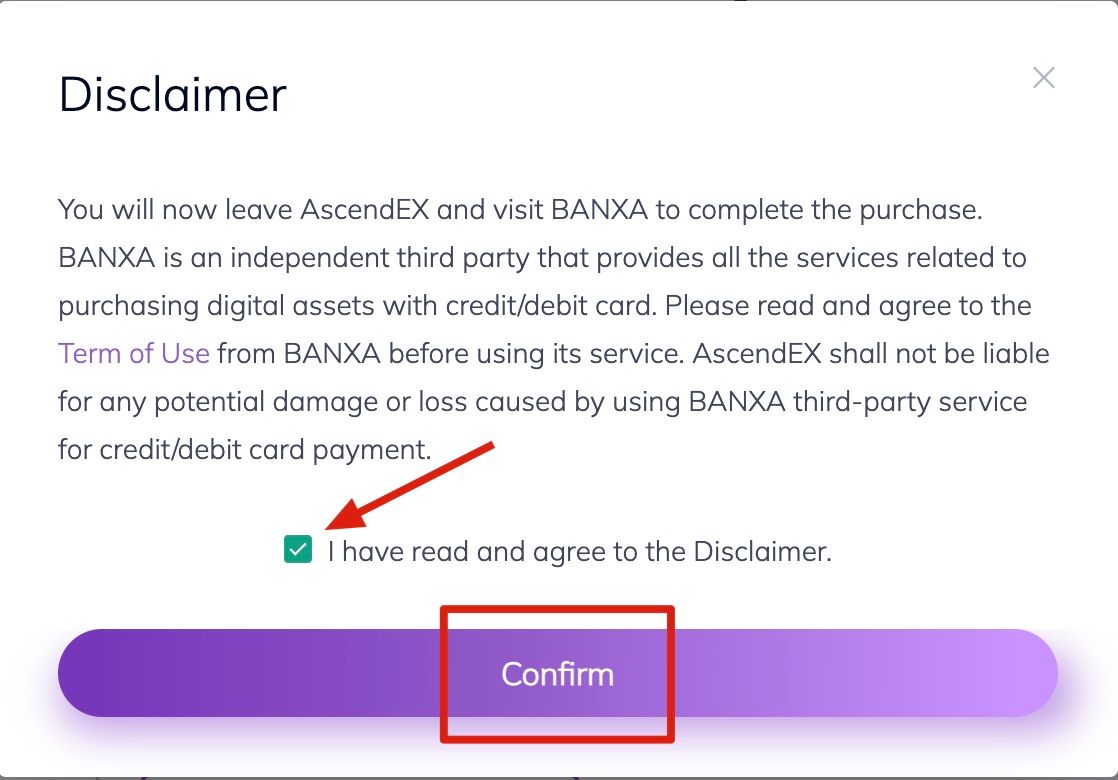Click the text "for credit/debit card payment."
1118x780 pixels.
point(245,450)
